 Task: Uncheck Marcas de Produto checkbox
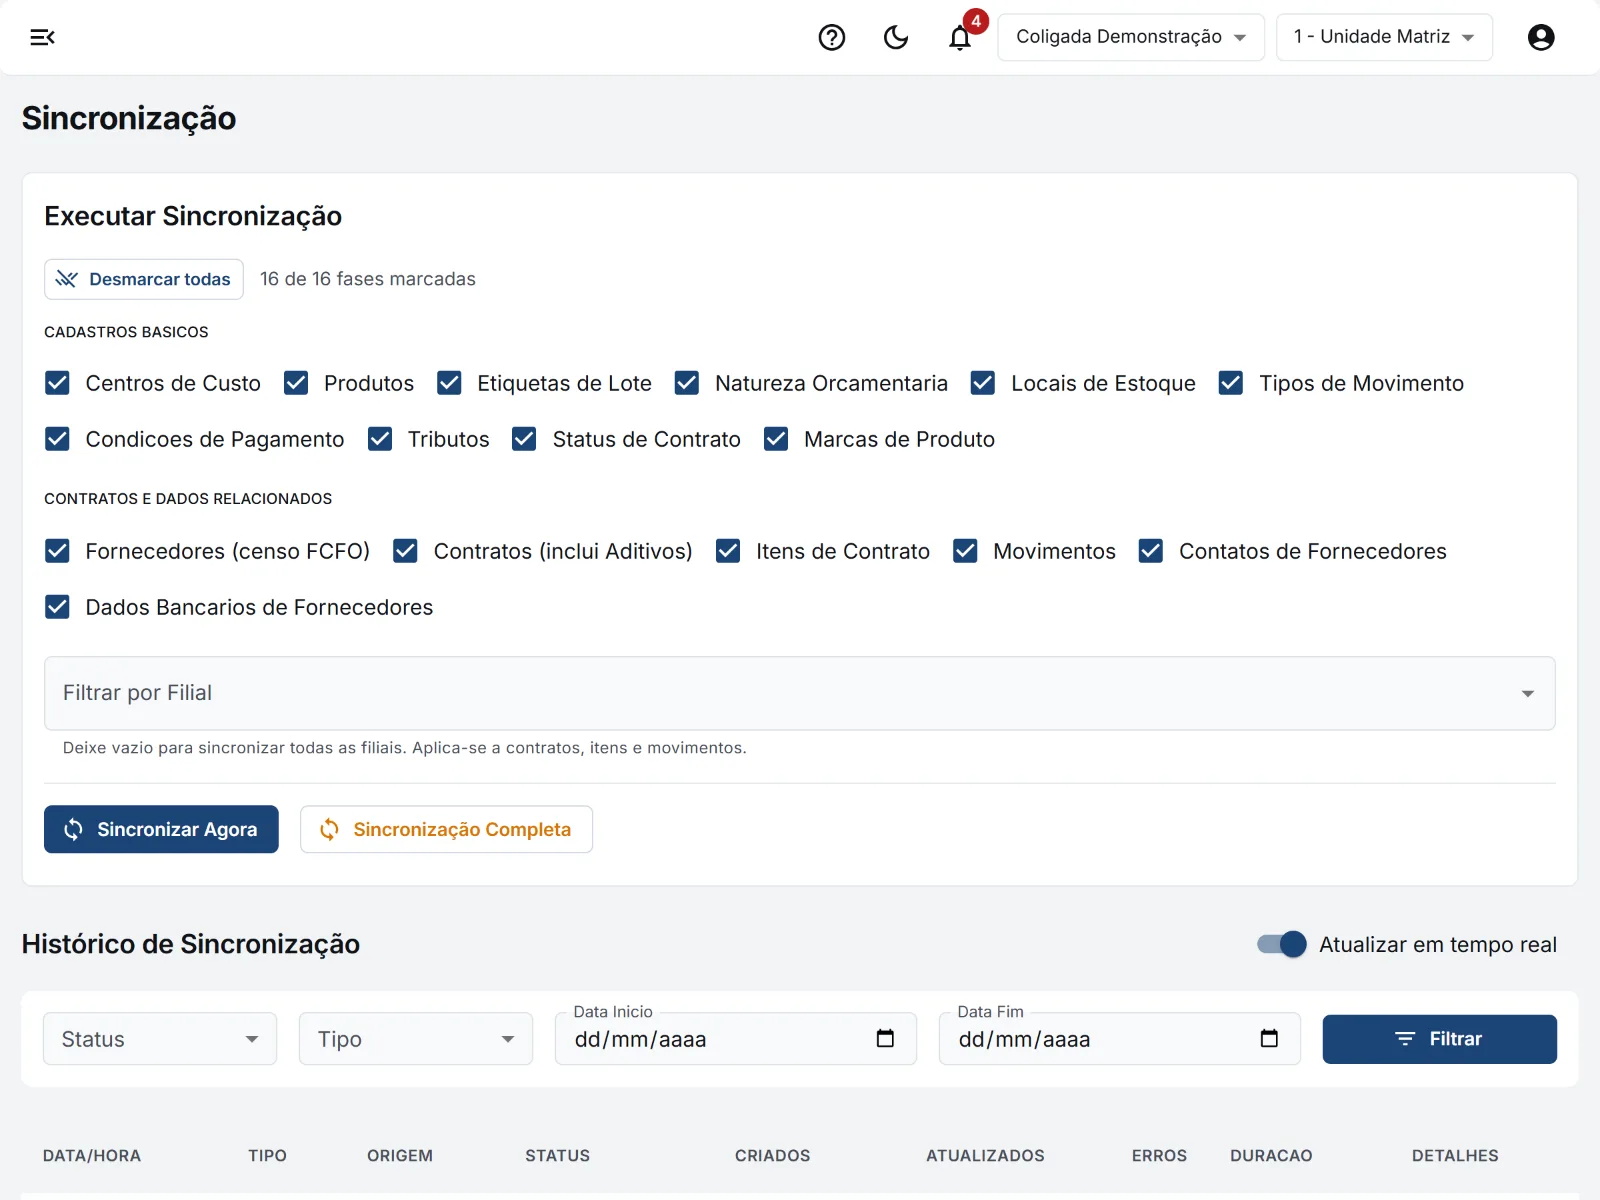click(776, 439)
